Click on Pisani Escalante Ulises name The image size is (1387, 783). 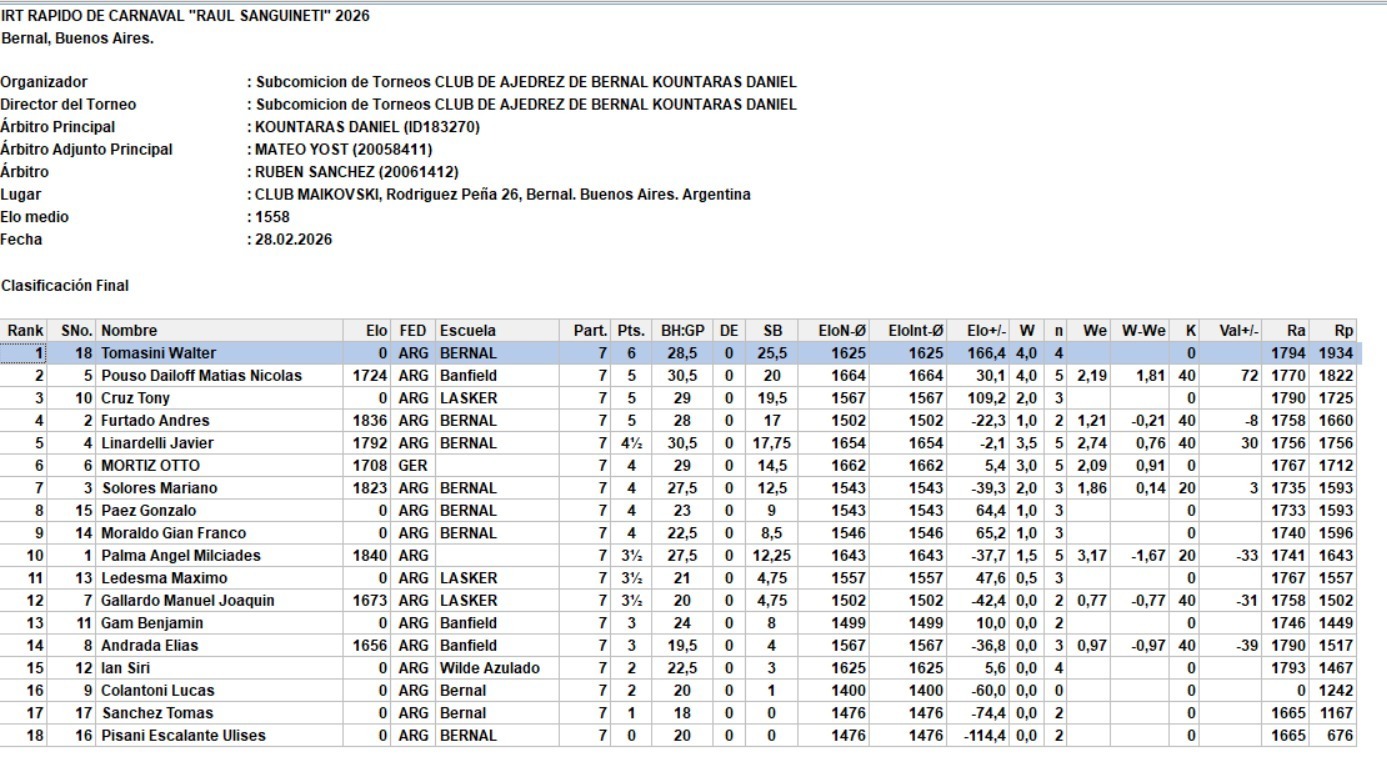(x=183, y=736)
